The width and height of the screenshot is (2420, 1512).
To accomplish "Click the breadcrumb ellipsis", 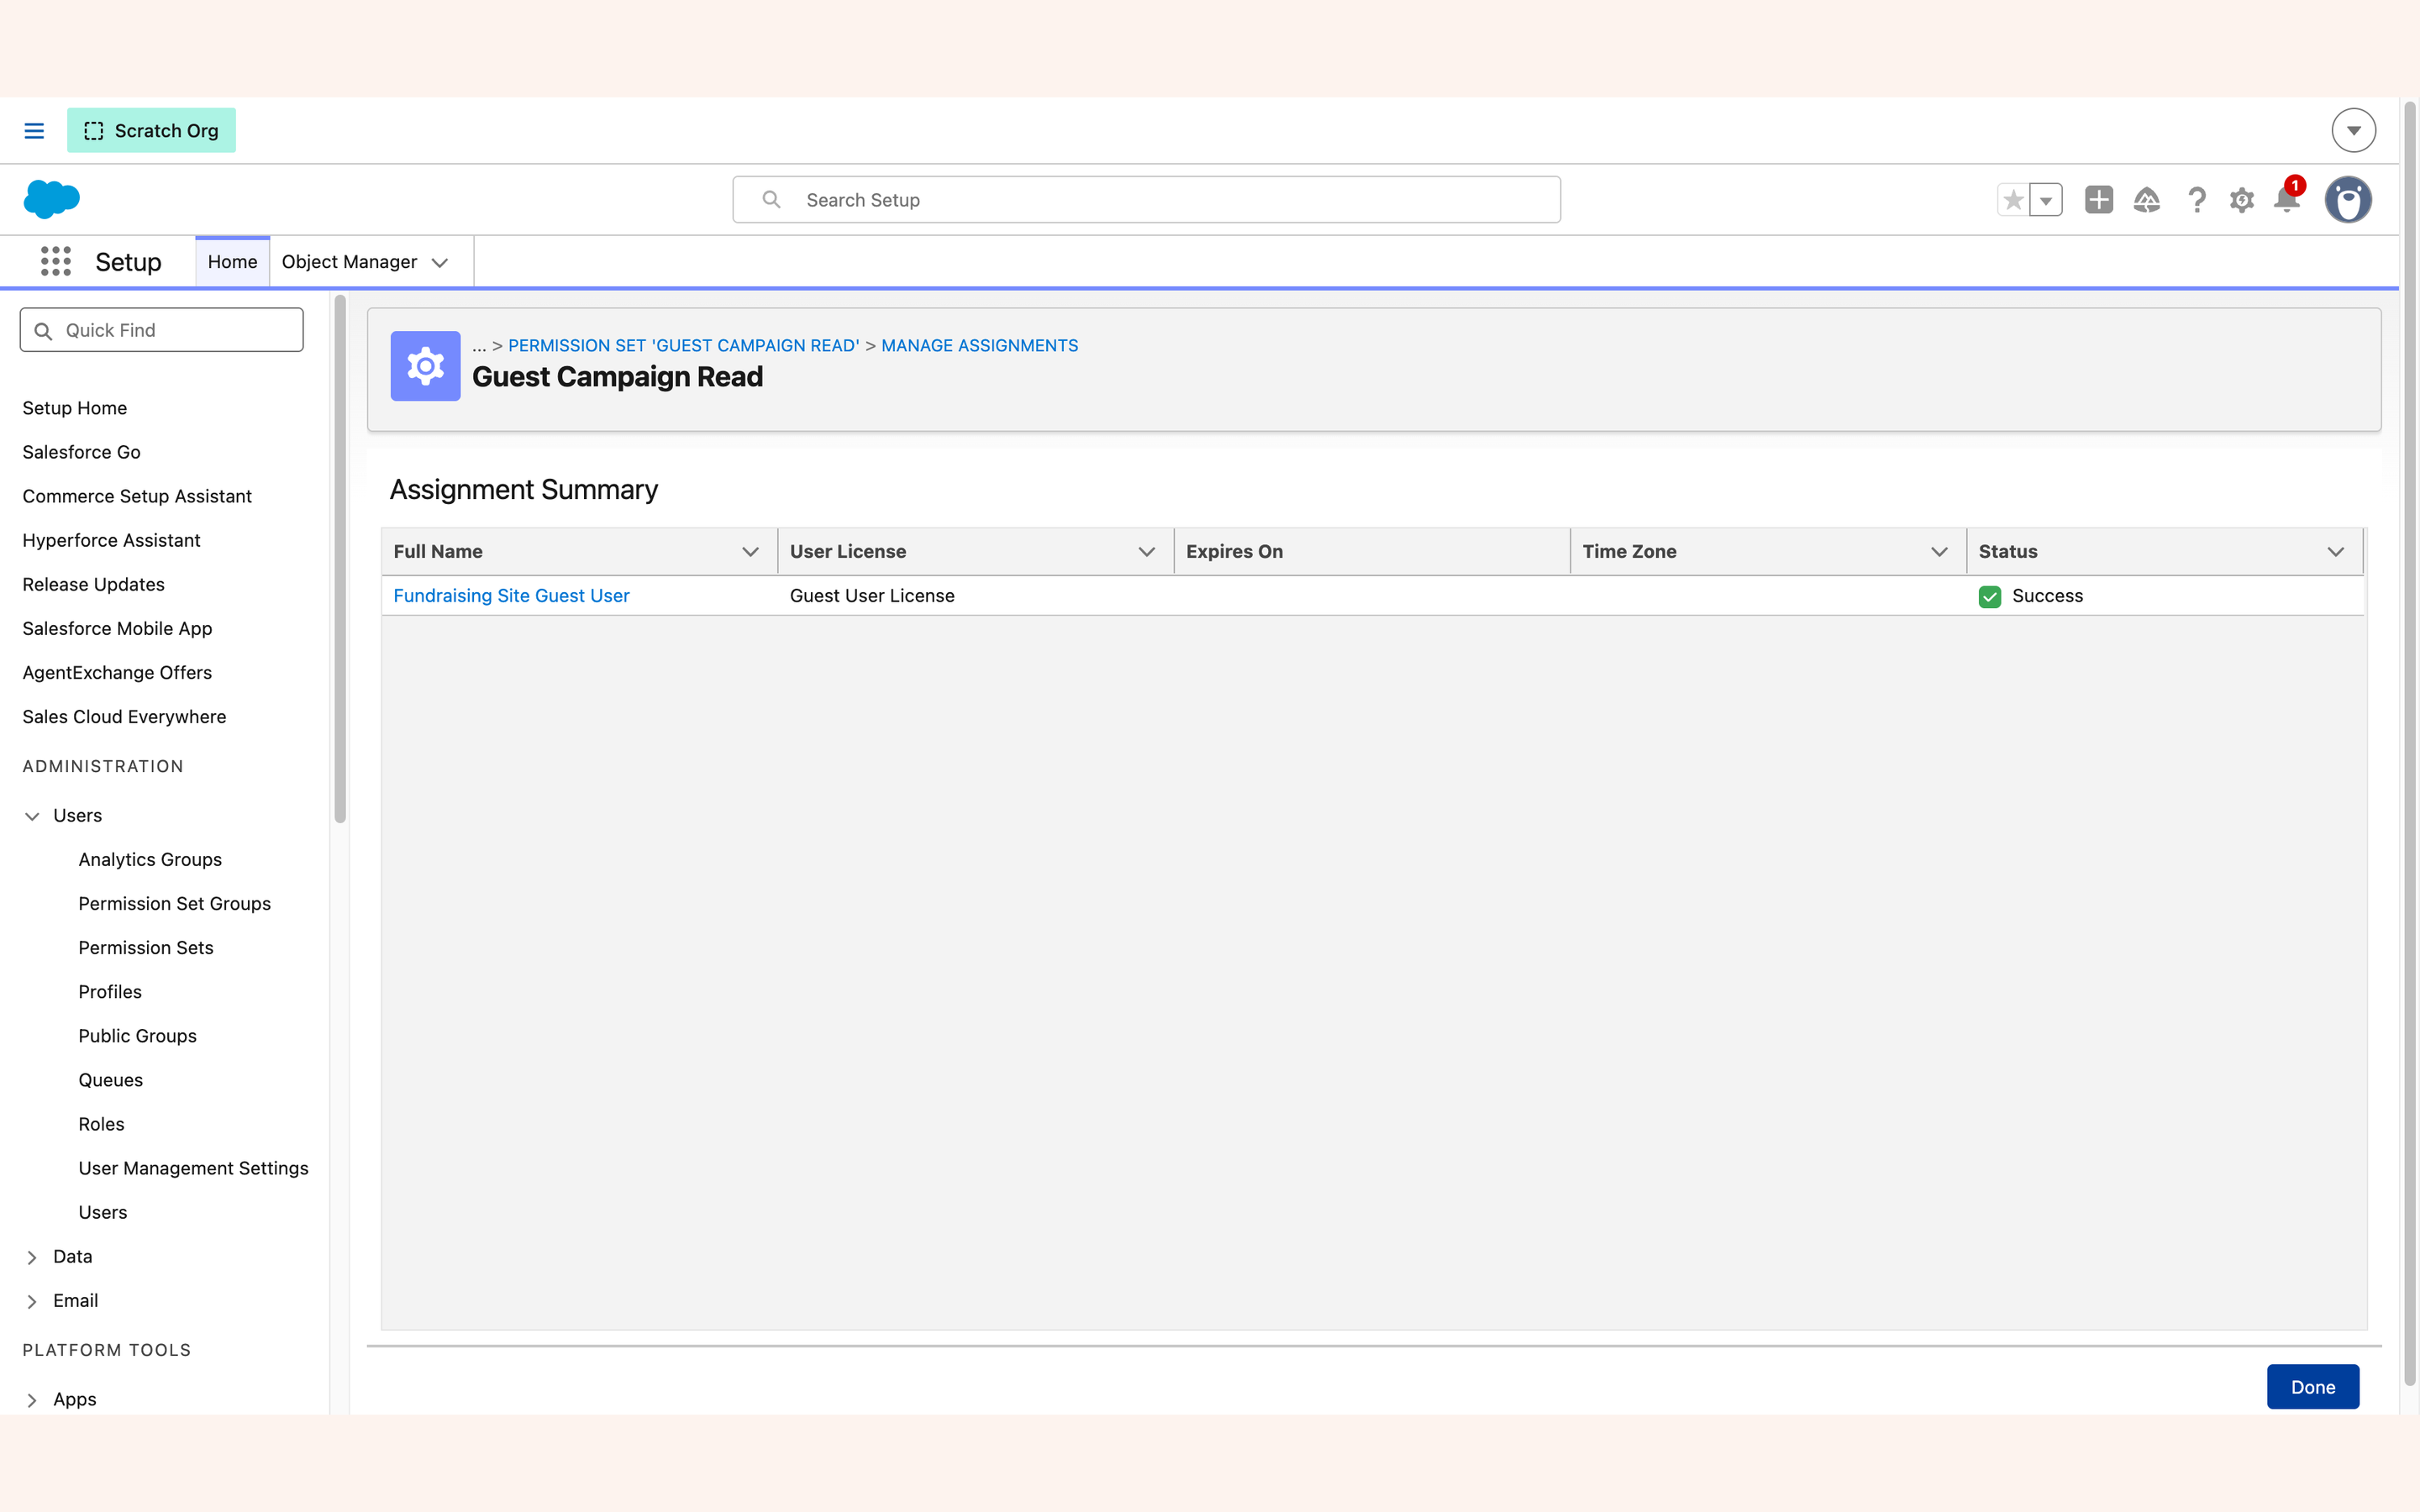I will 479,346.
